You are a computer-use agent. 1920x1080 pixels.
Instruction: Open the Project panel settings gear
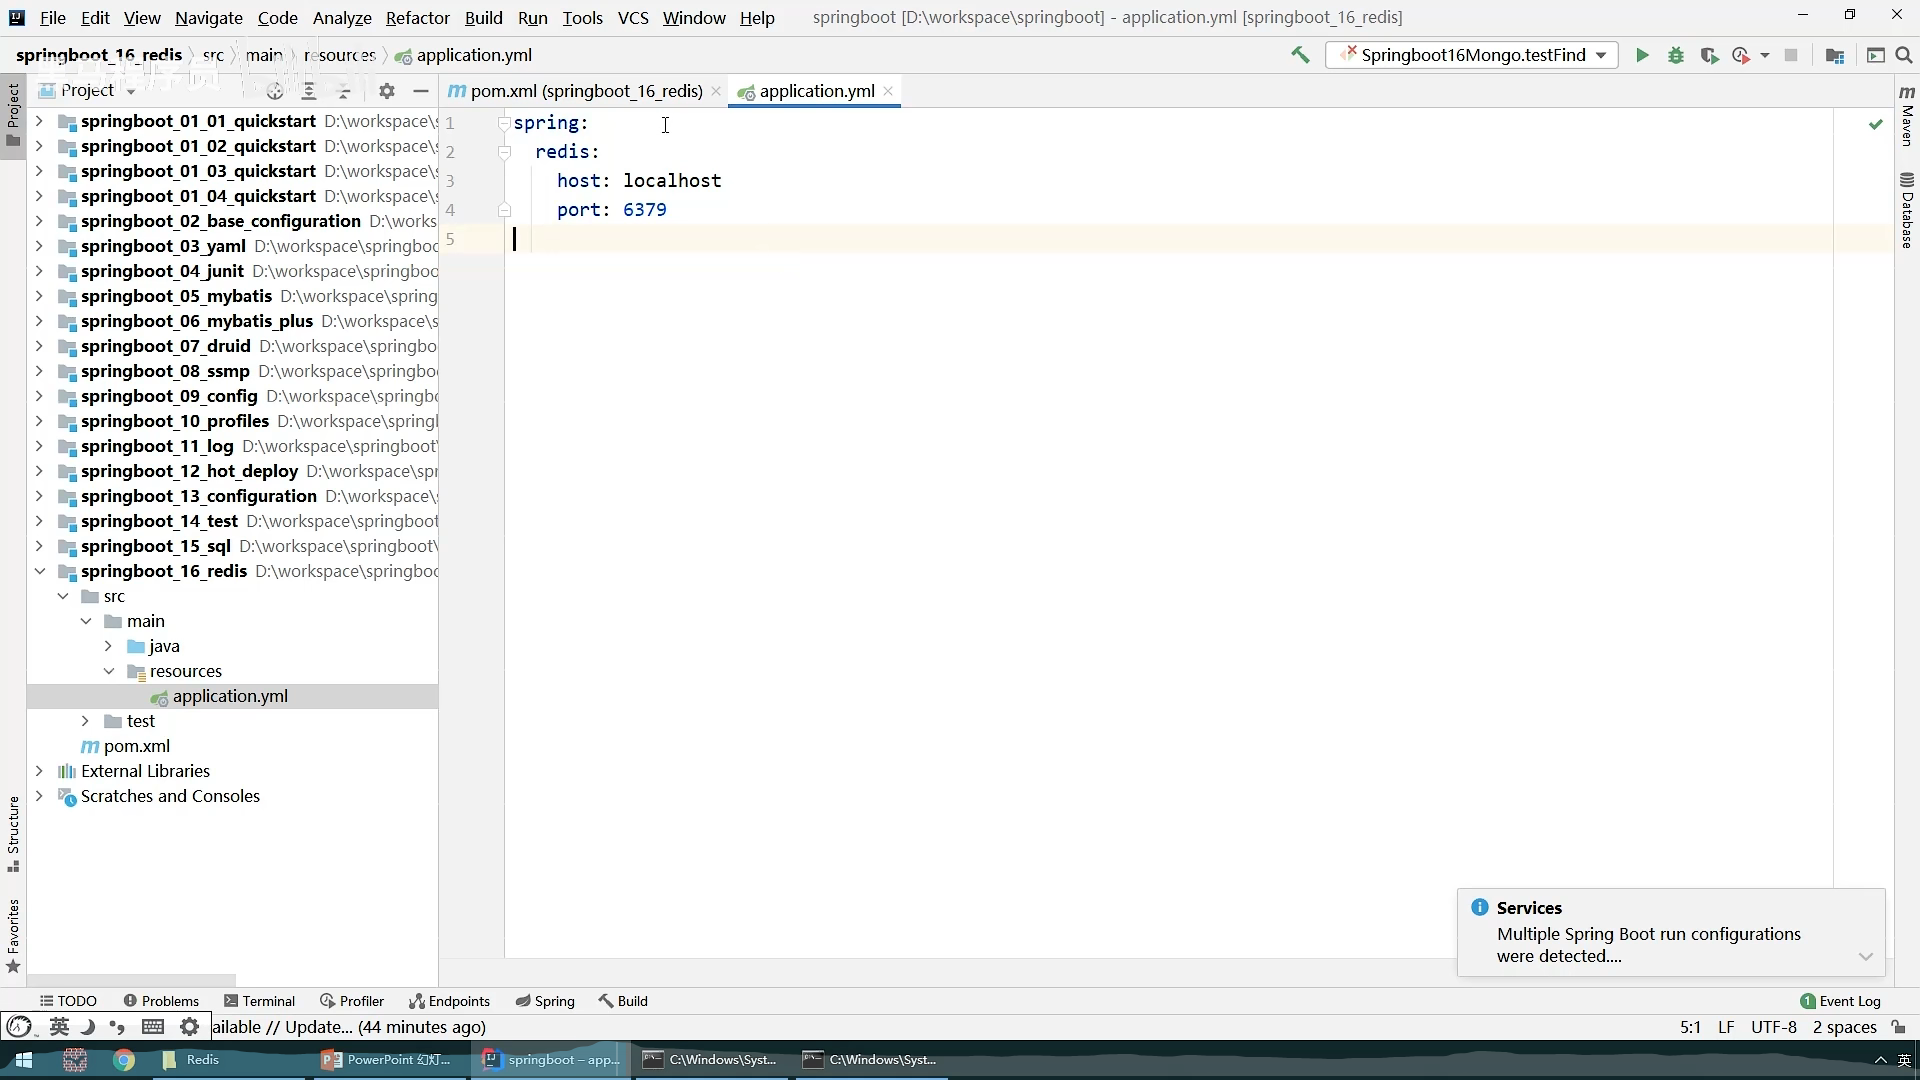pos(387,91)
